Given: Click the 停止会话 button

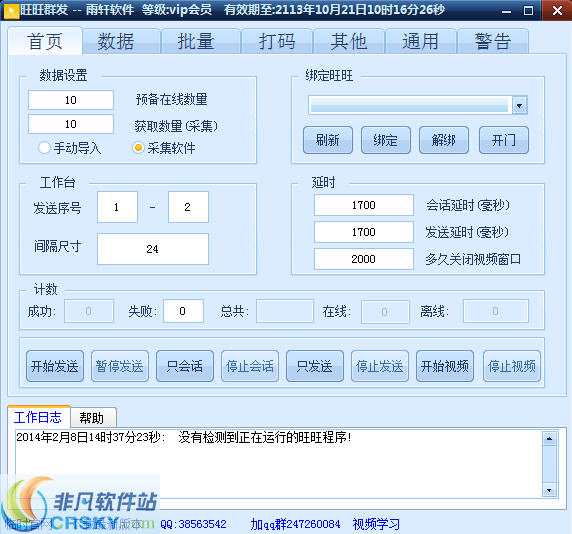Looking at the screenshot, I should click(x=250, y=366).
